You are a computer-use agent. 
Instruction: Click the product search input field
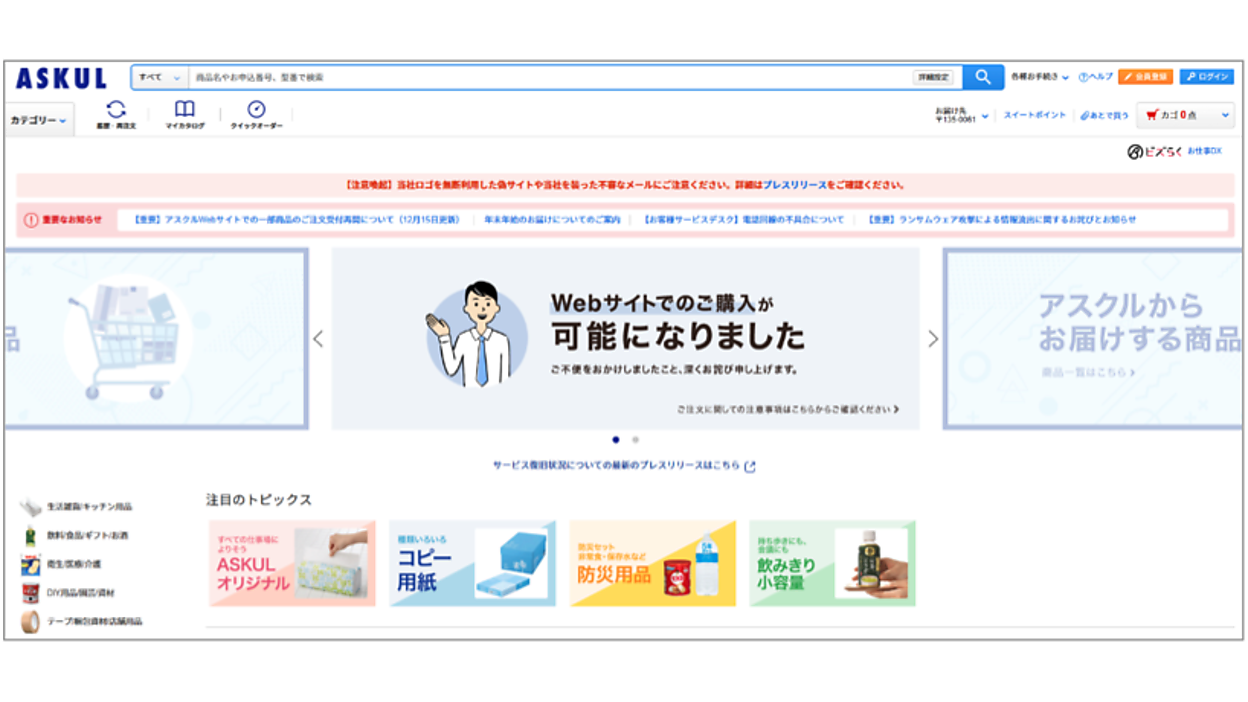[550, 77]
